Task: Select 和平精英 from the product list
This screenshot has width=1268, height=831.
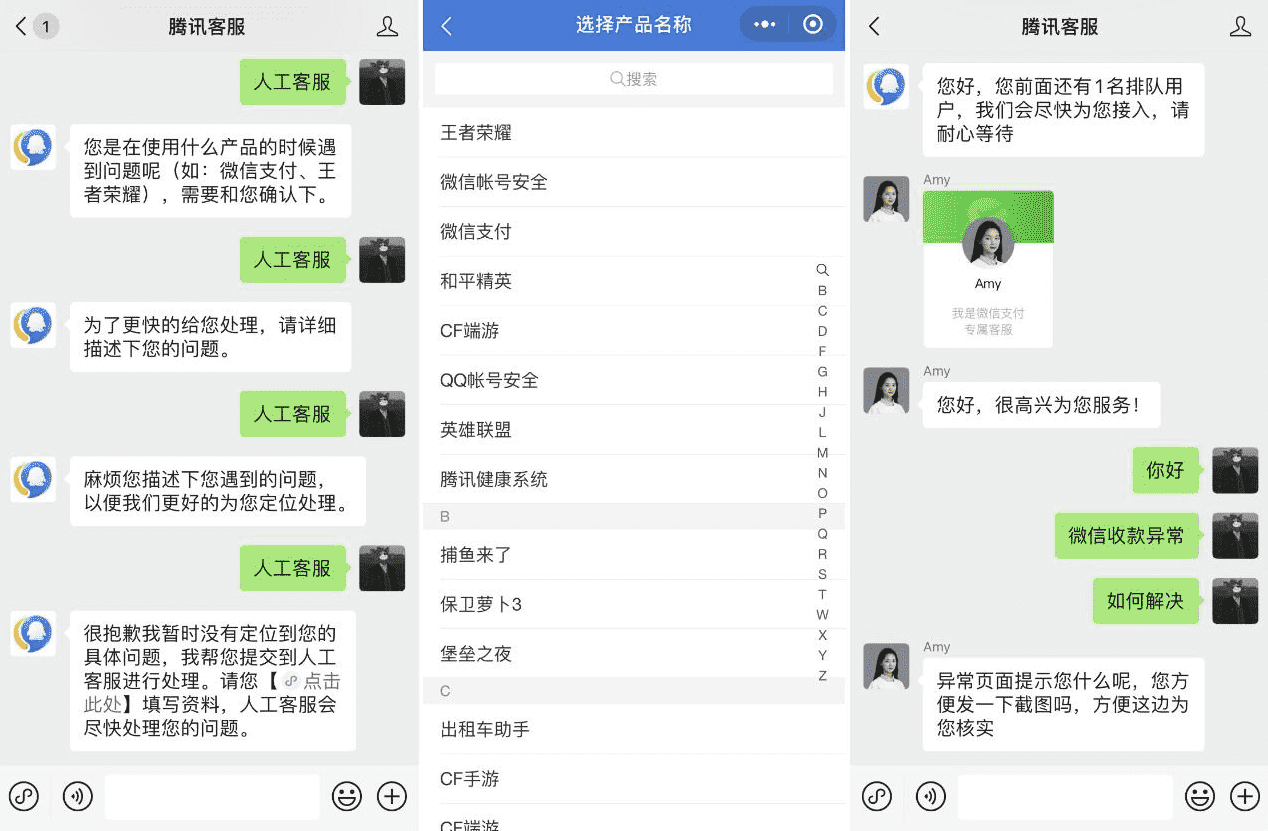Action: click(634, 281)
